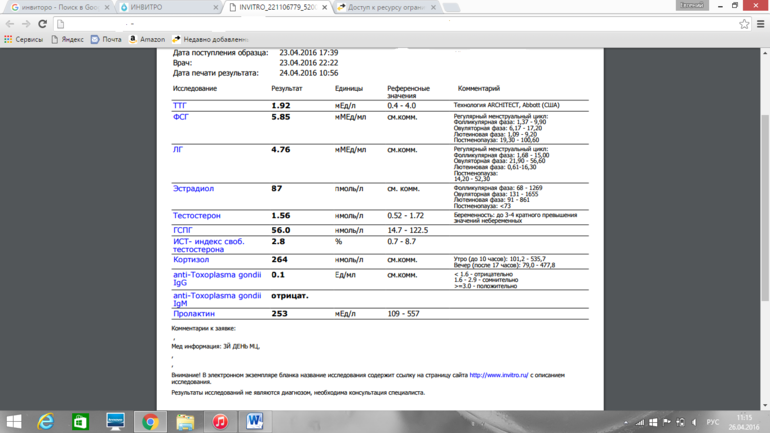Screen dimensions: 770x433
Task: Switch to the Доступ к ресурсу tab
Action: click(385, 7)
